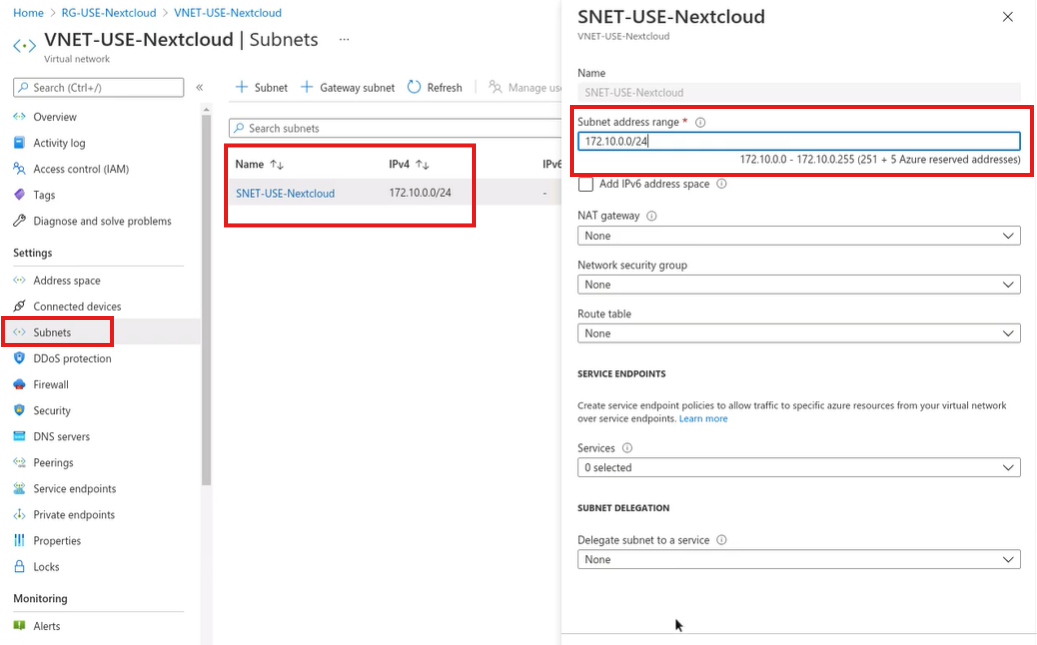This screenshot has height=645, width=1037.
Task: Open the ellipsis more options beside title
Action: point(344,40)
